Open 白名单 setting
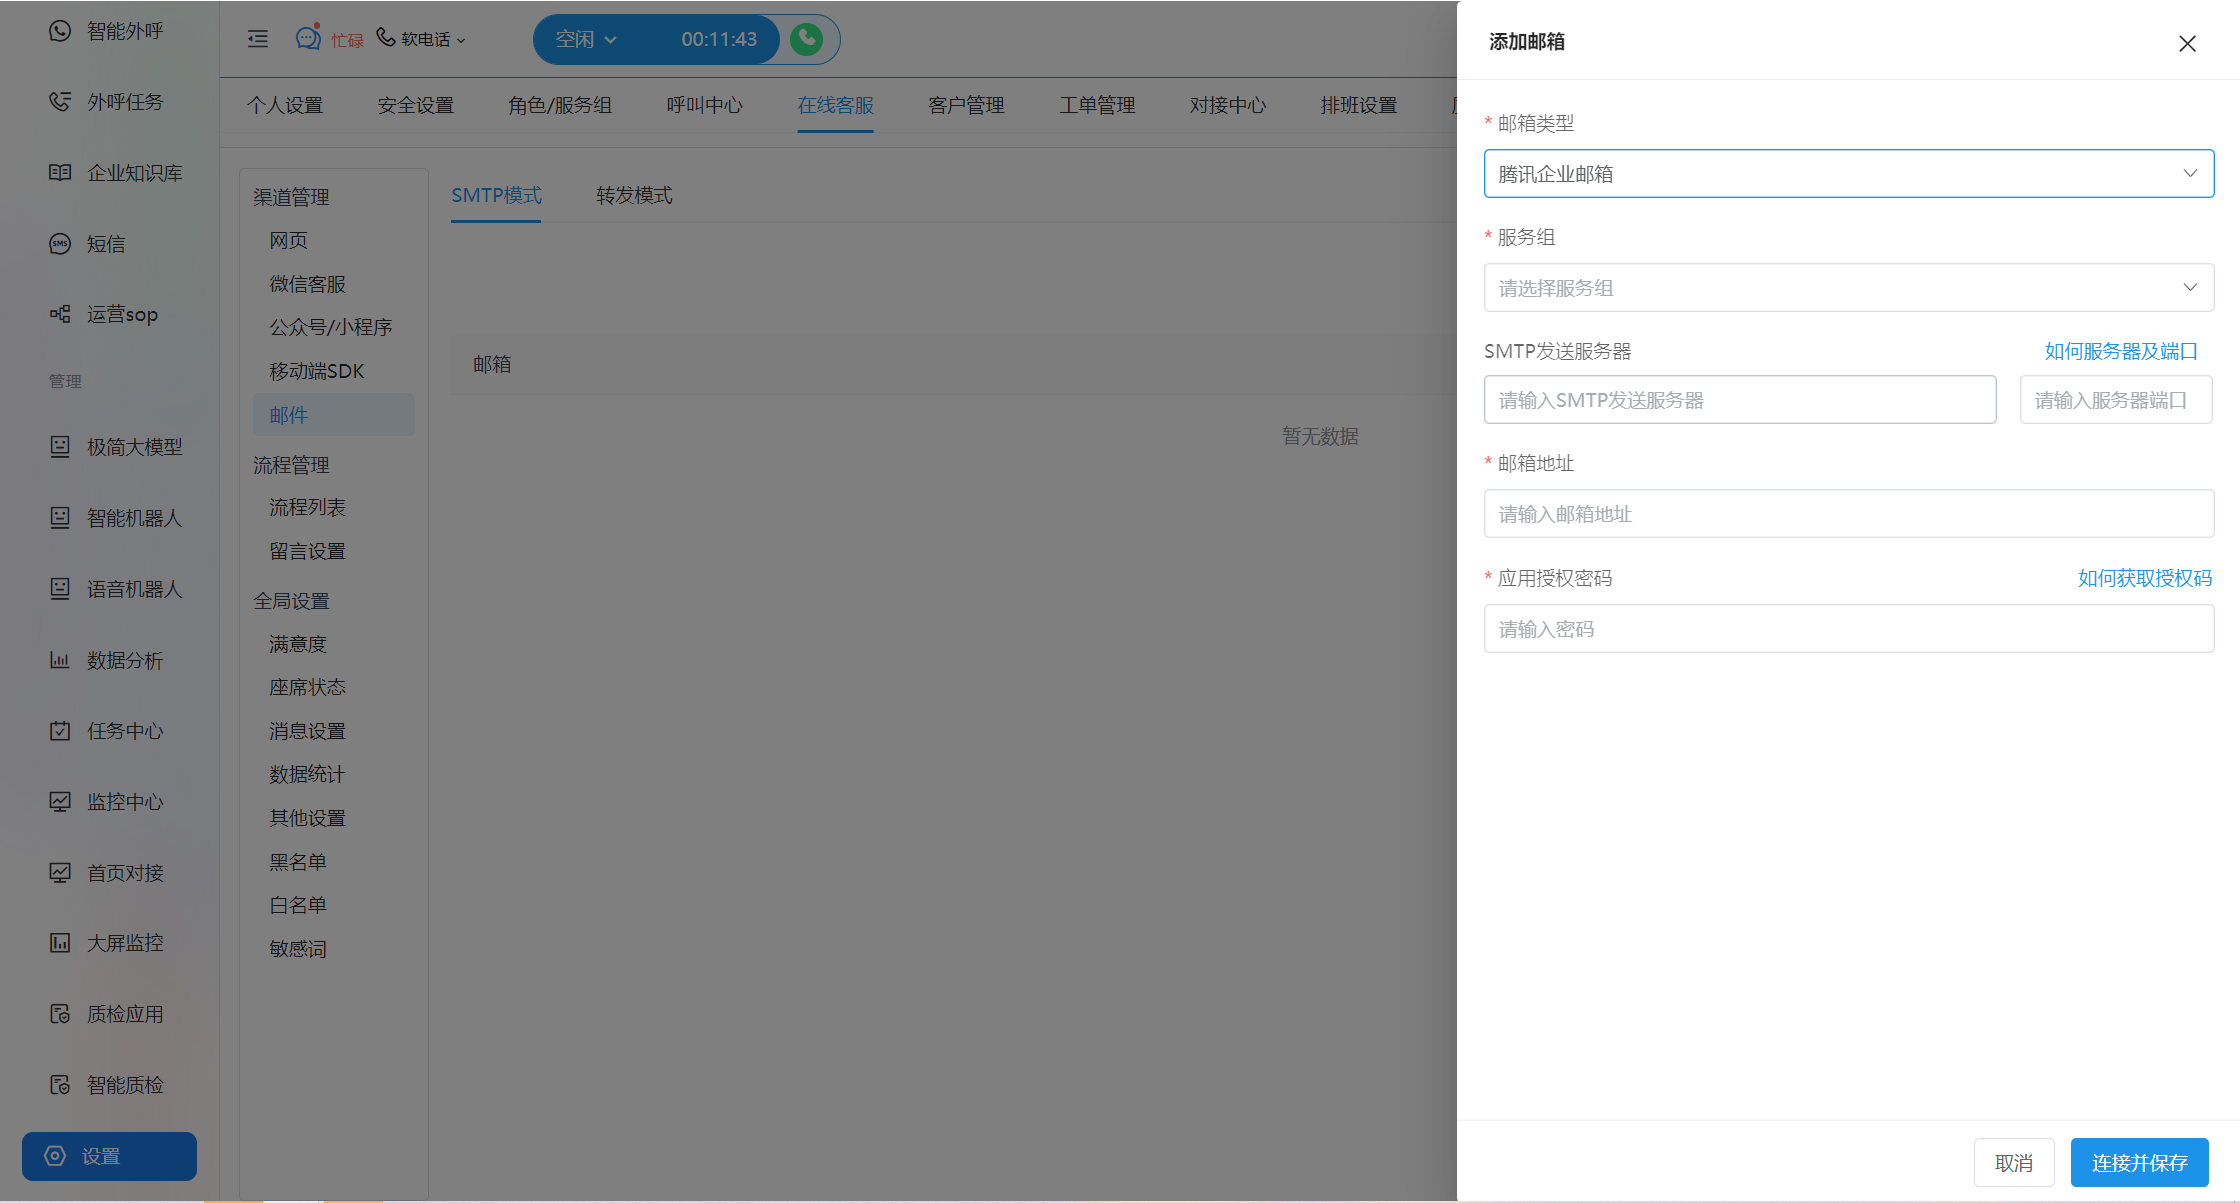 coord(297,905)
